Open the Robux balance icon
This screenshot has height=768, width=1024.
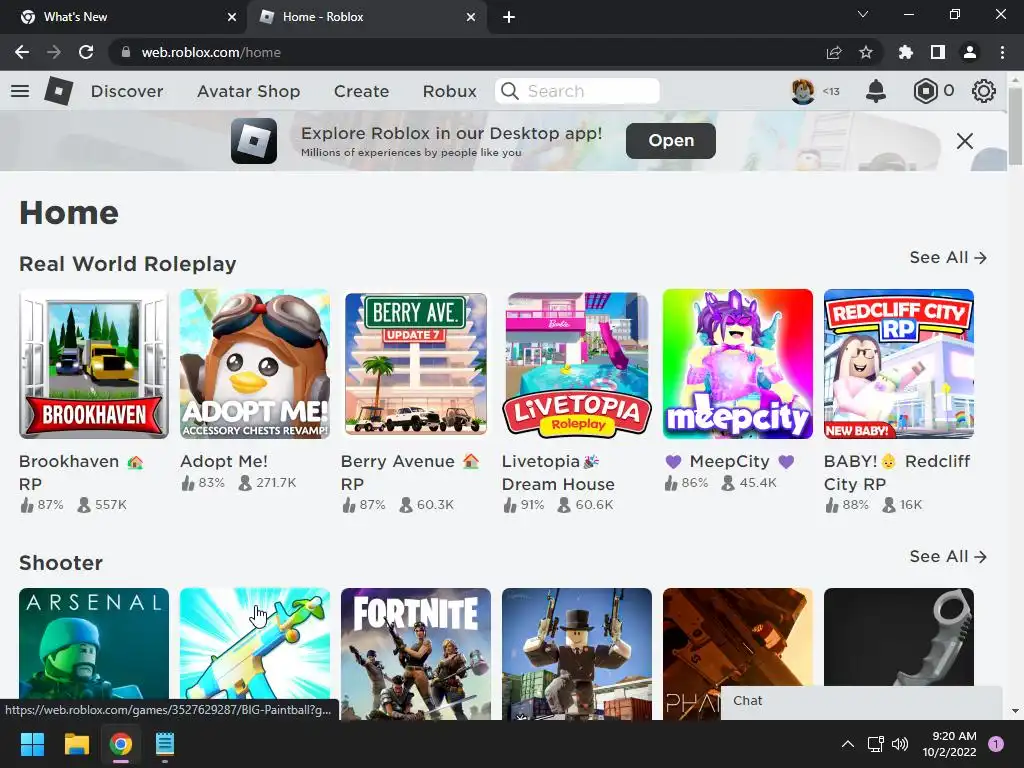[925, 91]
